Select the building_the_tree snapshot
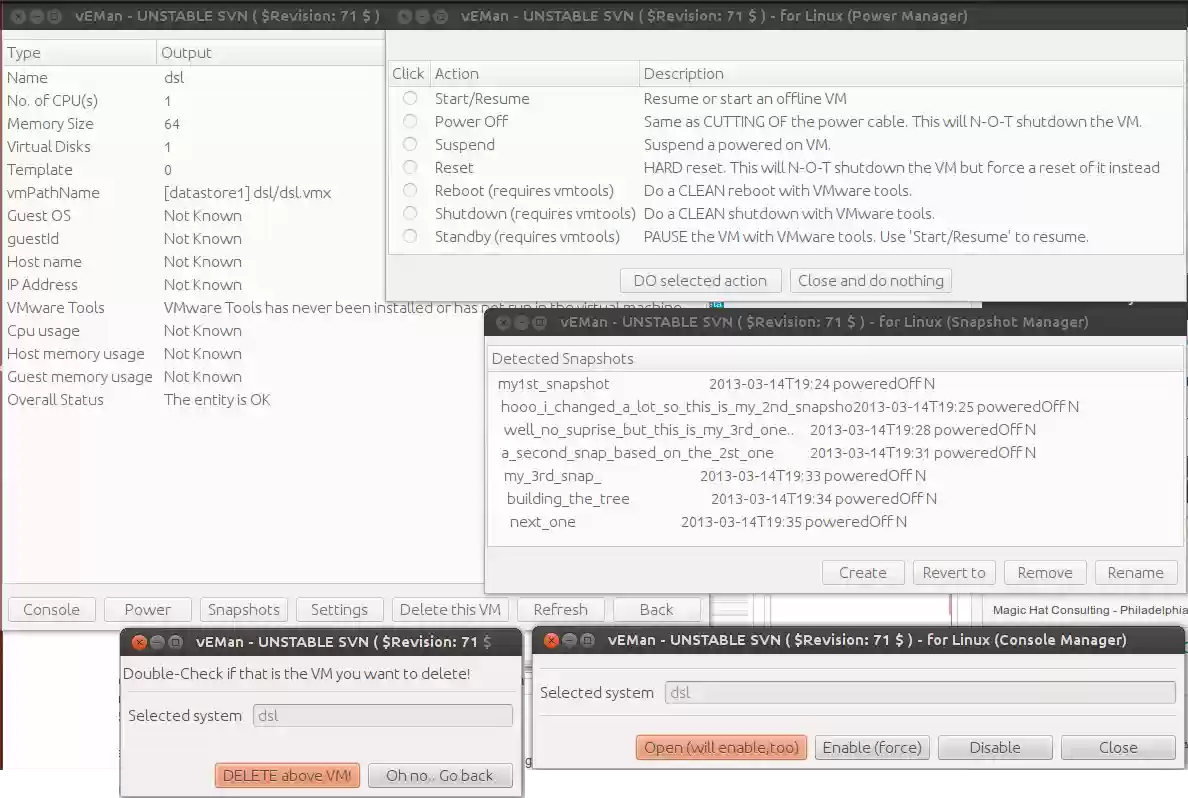 click(x=568, y=498)
